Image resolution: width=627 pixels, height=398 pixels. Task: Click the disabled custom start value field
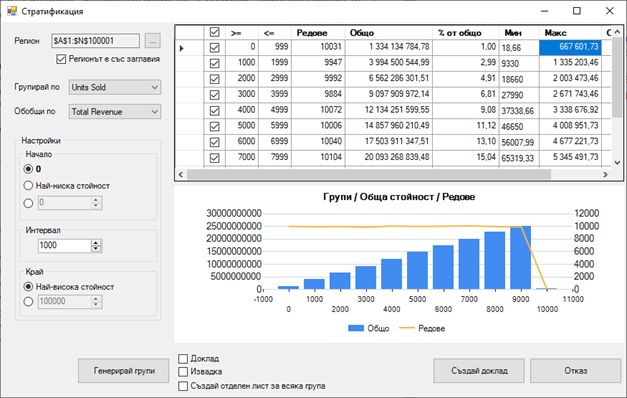tap(65, 203)
